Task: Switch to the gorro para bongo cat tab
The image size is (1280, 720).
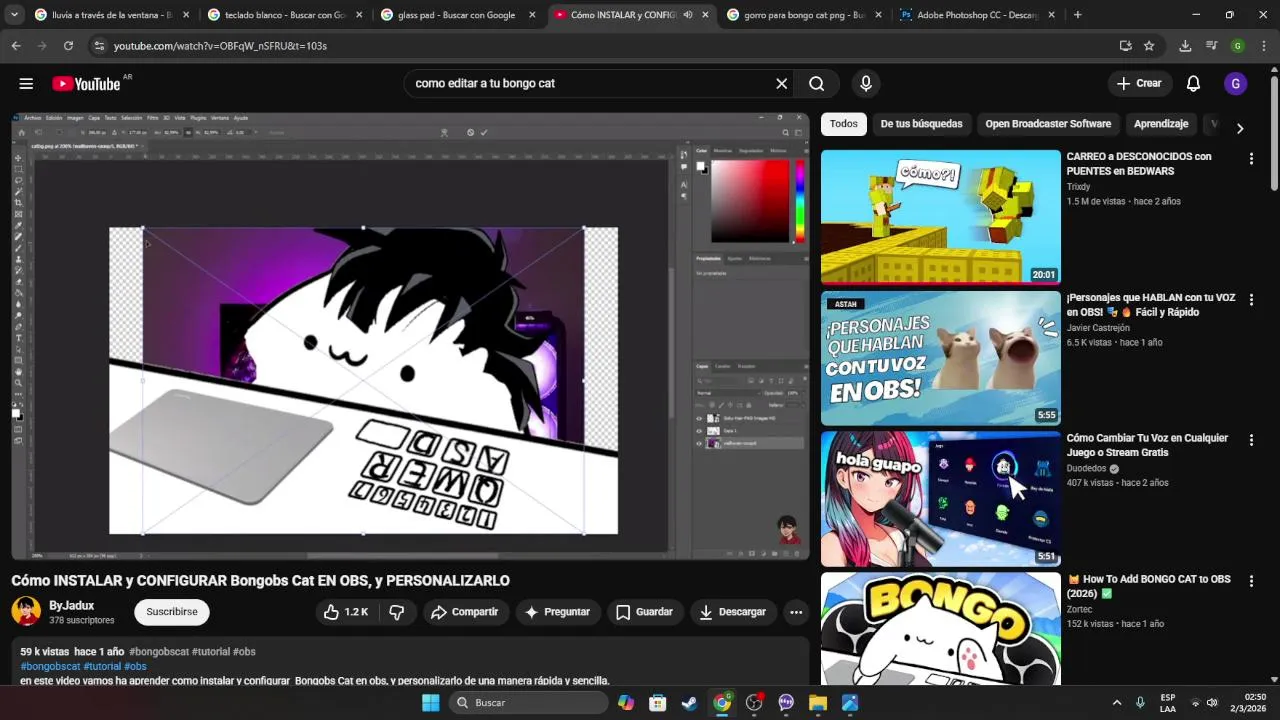Action: point(805,15)
